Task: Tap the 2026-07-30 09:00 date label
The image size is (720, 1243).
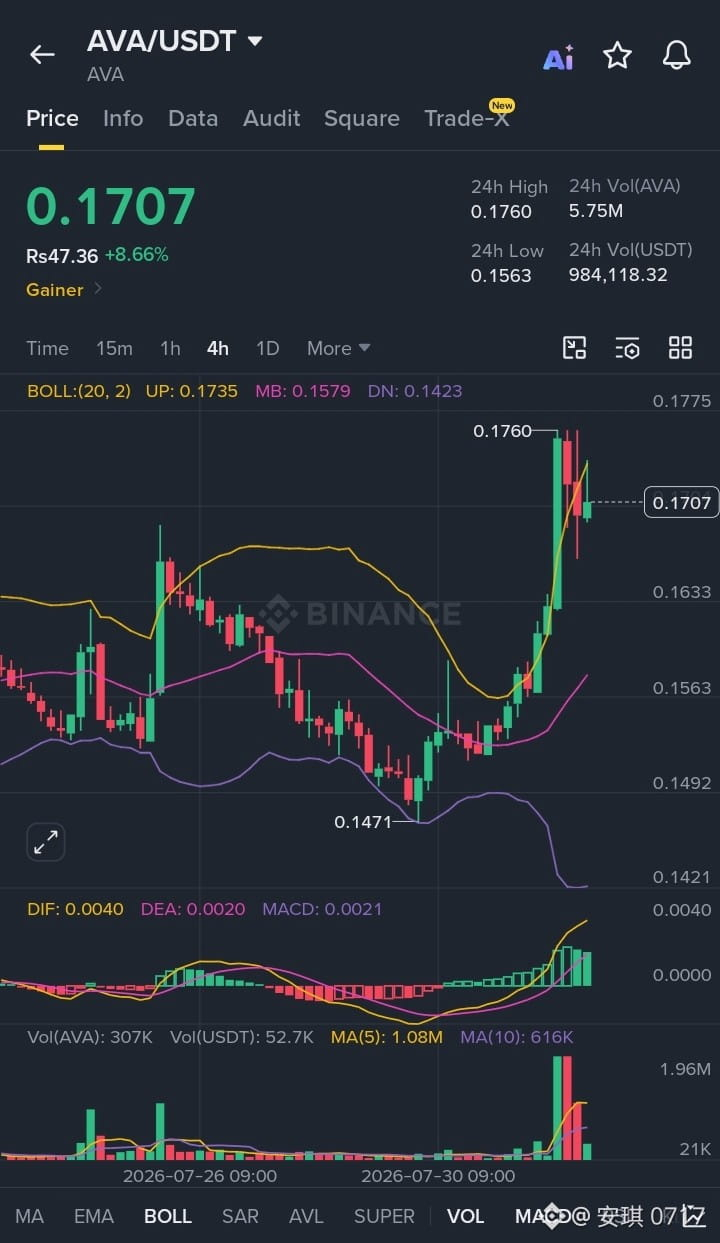Action: [438, 1176]
